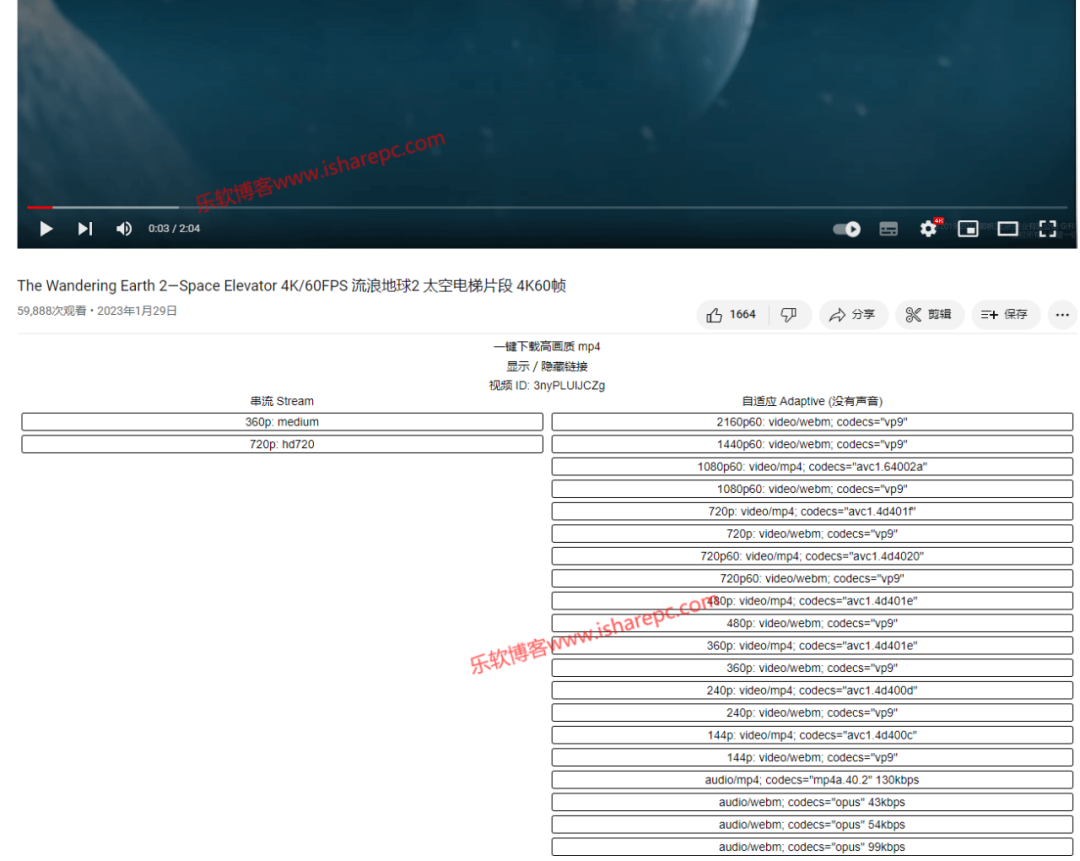Share the video via 分享 button
The width and height of the screenshot is (1080, 861).
(x=853, y=315)
